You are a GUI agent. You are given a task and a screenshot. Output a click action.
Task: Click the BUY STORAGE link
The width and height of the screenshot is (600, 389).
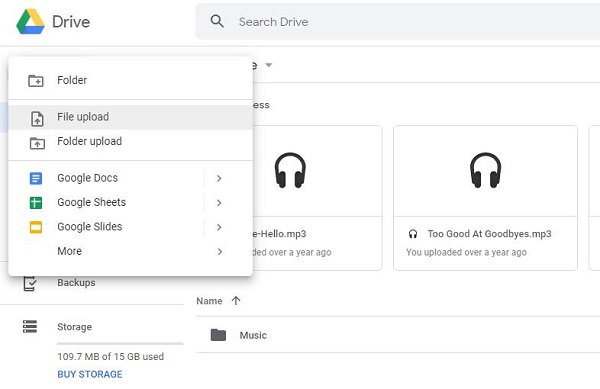(90, 374)
